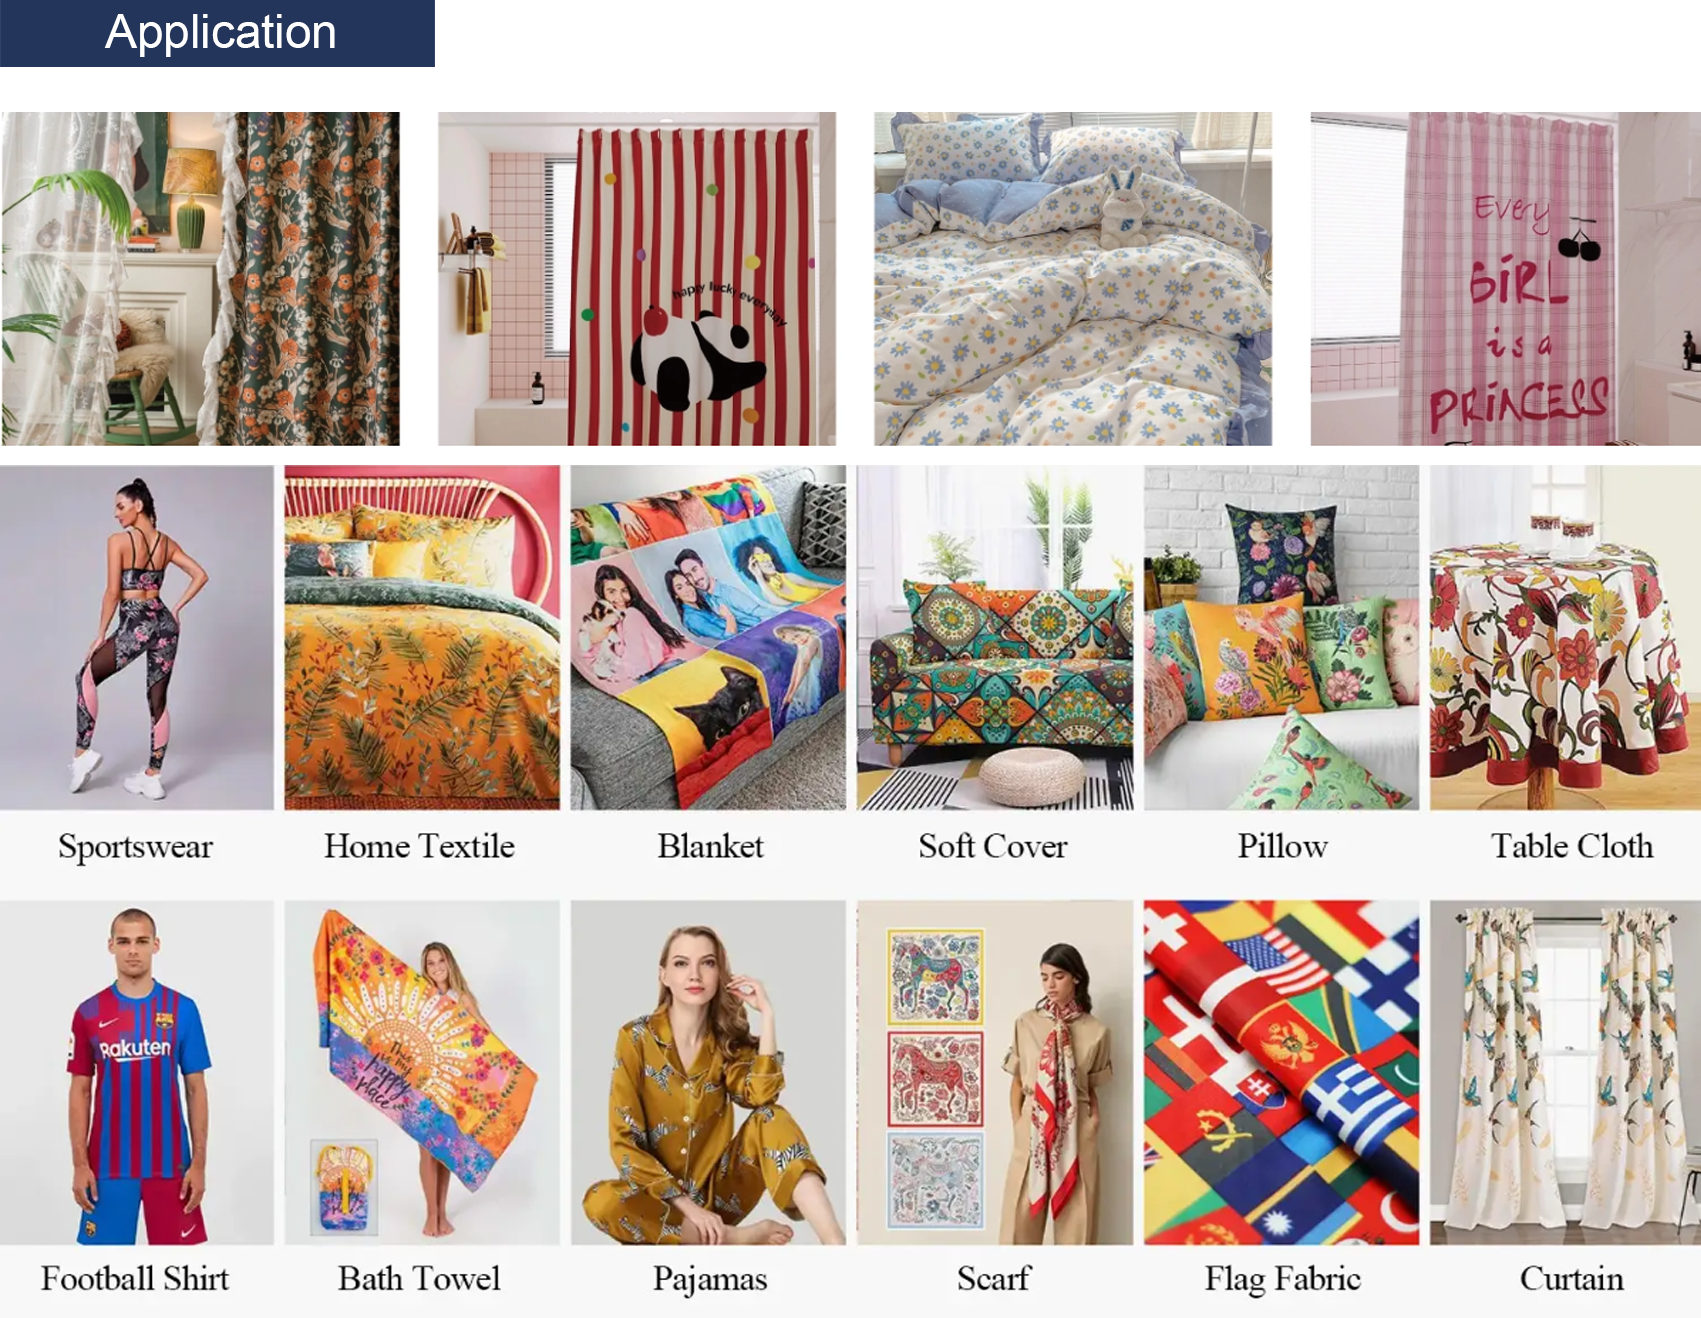Open the Pajamas gold silk image
This screenshot has width=1701, height=1318.
pos(708,1073)
